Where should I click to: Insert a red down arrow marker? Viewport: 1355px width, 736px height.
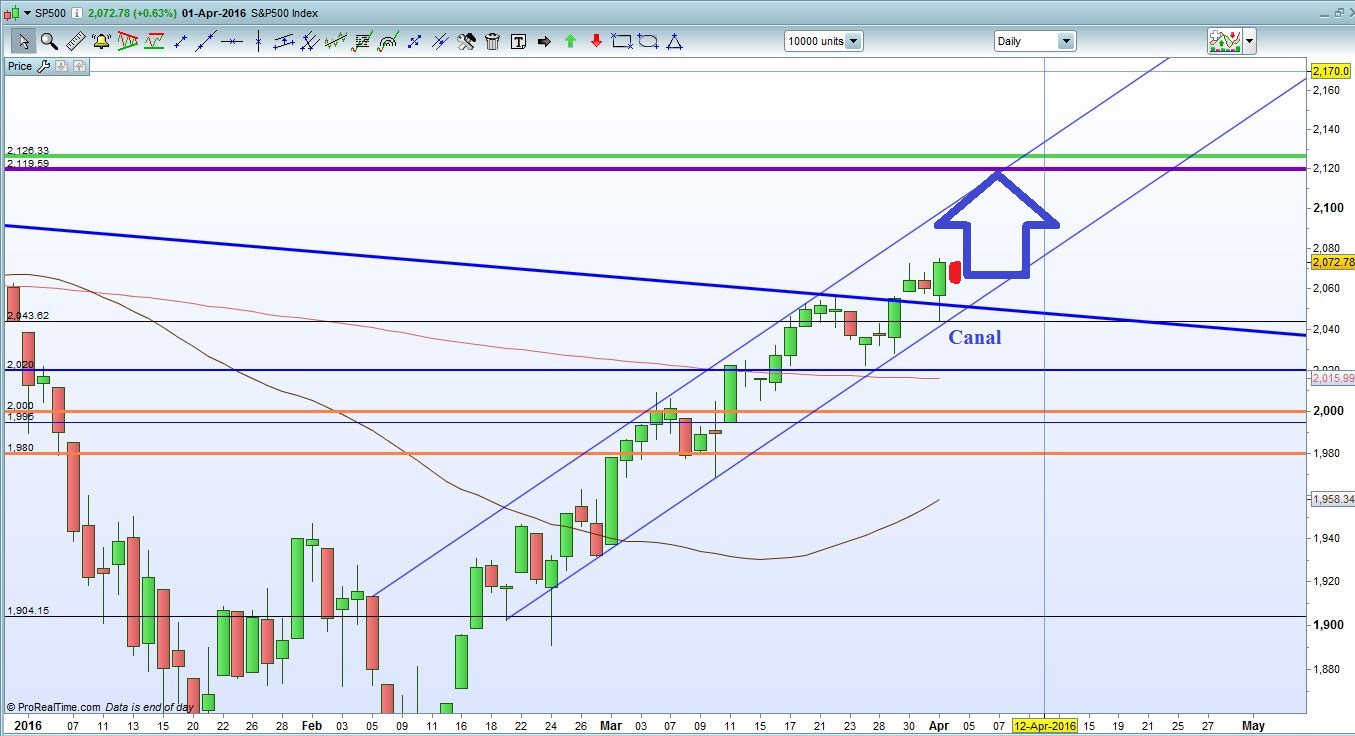tap(596, 41)
